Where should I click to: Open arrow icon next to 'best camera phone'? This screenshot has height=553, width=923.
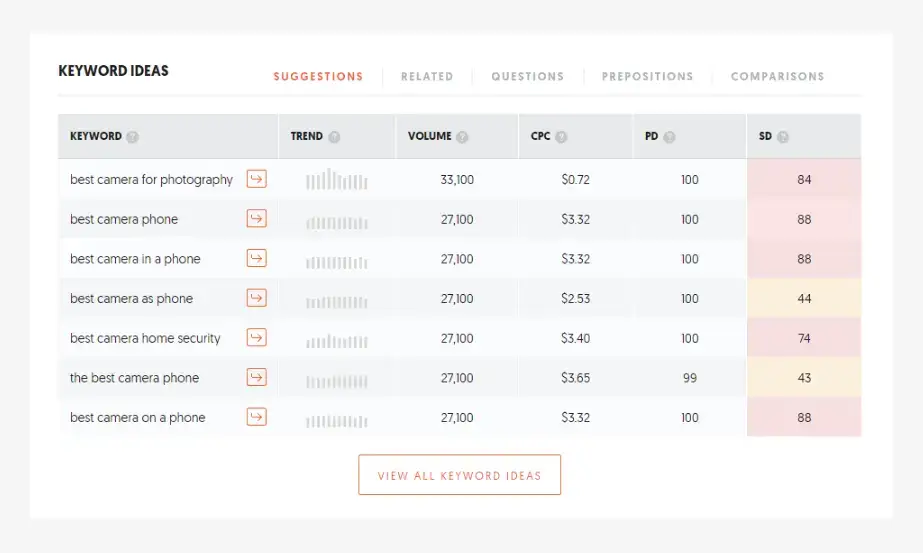257,219
